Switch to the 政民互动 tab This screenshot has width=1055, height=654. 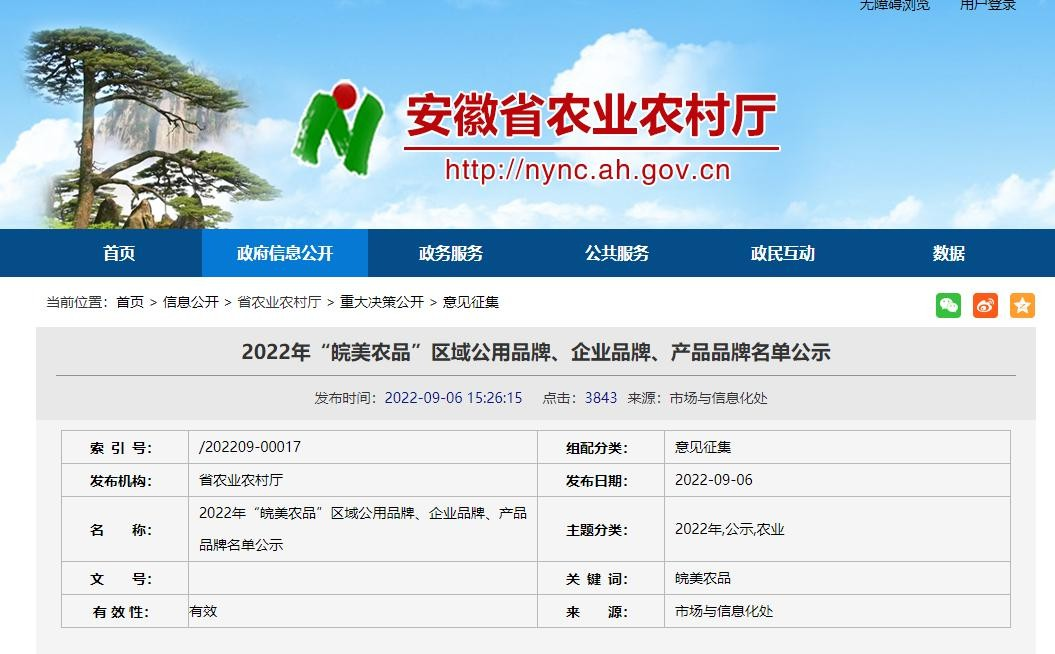[783, 254]
